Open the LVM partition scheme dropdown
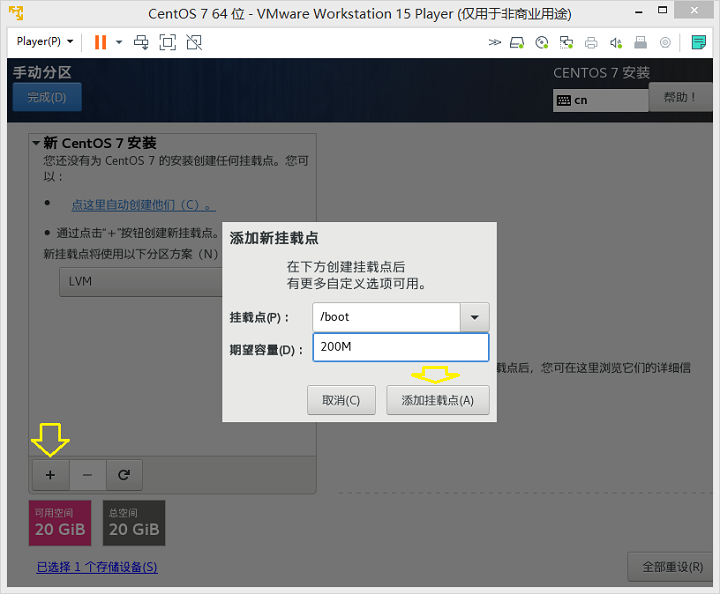720x594 pixels. coord(141,281)
